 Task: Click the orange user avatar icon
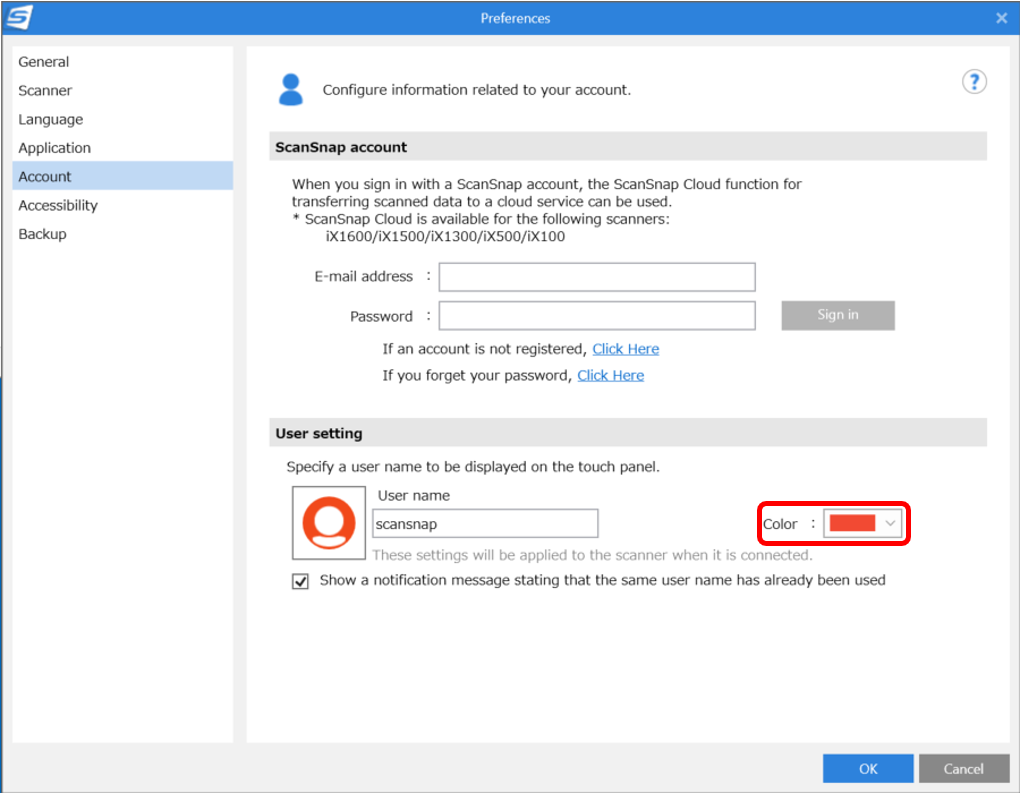[329, 522]
